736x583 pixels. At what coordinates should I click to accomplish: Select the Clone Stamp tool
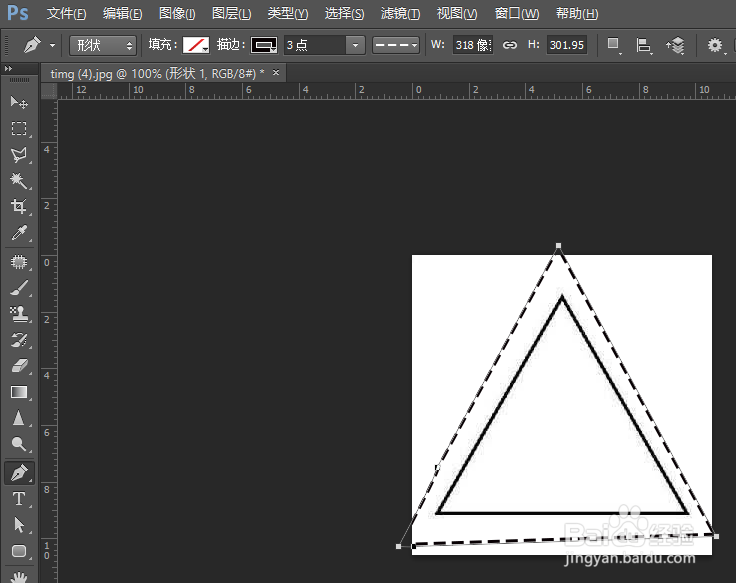[19, 314]
